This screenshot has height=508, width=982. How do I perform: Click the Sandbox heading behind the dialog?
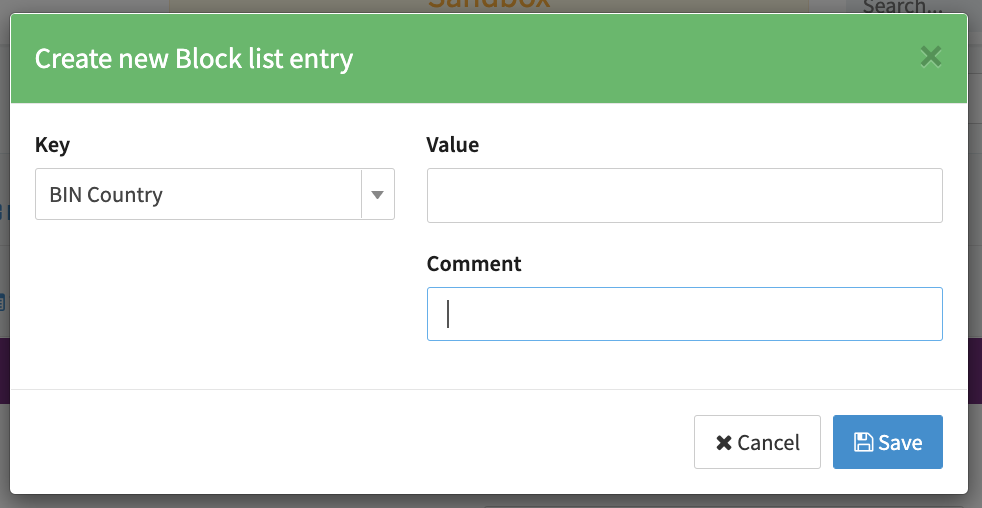tap(489, 5)
